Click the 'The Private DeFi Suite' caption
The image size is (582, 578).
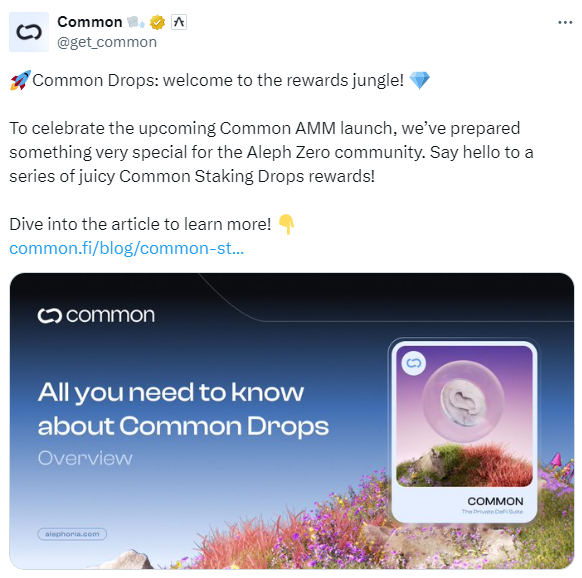(x=492, y=512)
